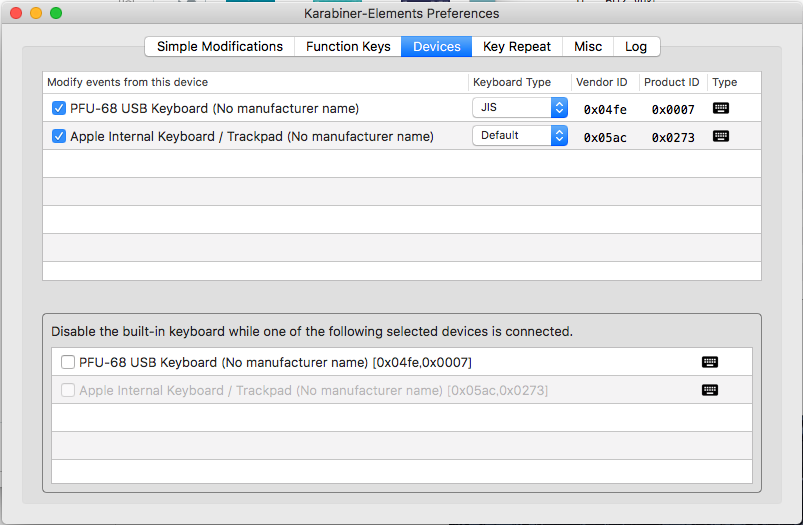Switch to Simple Modifications tab

pyautogui.click(x=220, y=47)
